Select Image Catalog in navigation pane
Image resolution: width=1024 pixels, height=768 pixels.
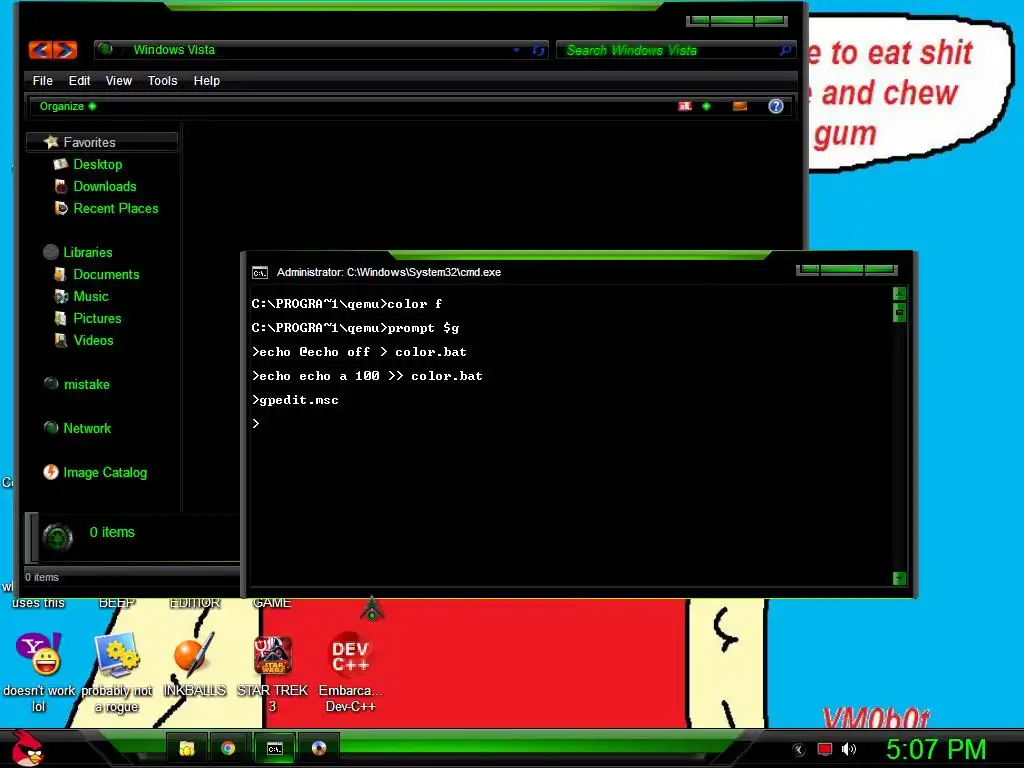pos(104,472)
